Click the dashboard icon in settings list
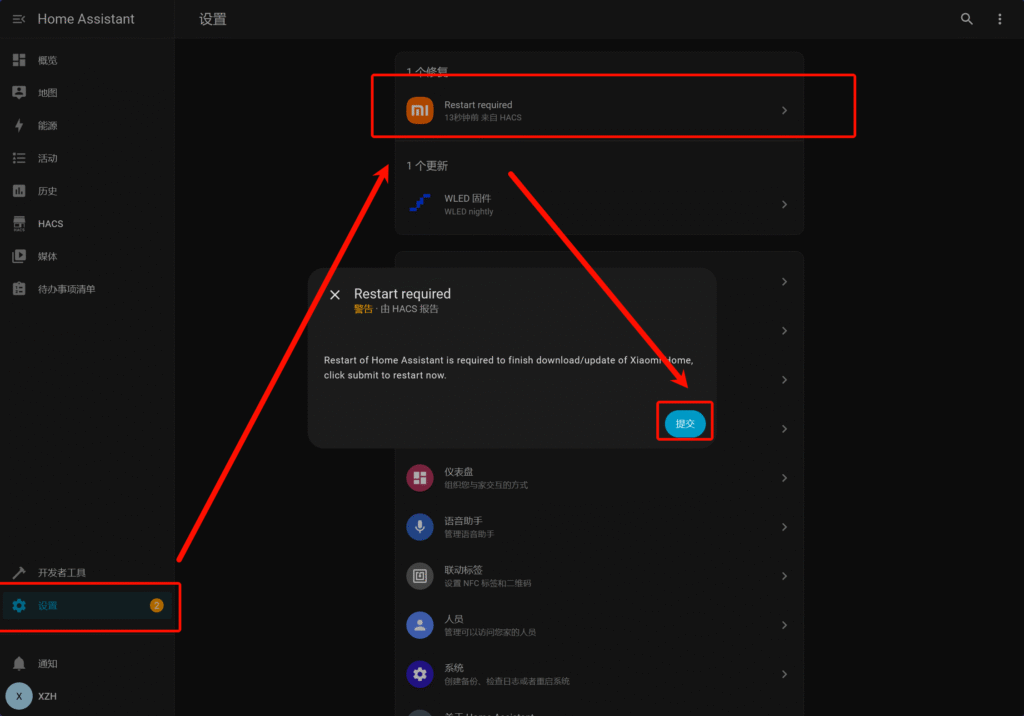This screenshot has width=1024, height=716. pos(420,478)
